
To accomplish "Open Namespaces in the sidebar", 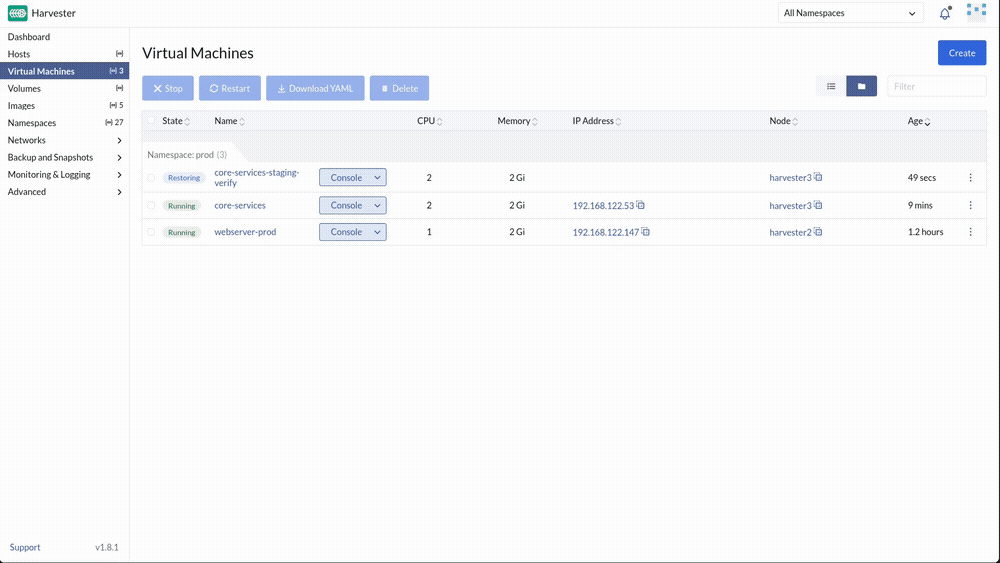I will coord(64,122).
